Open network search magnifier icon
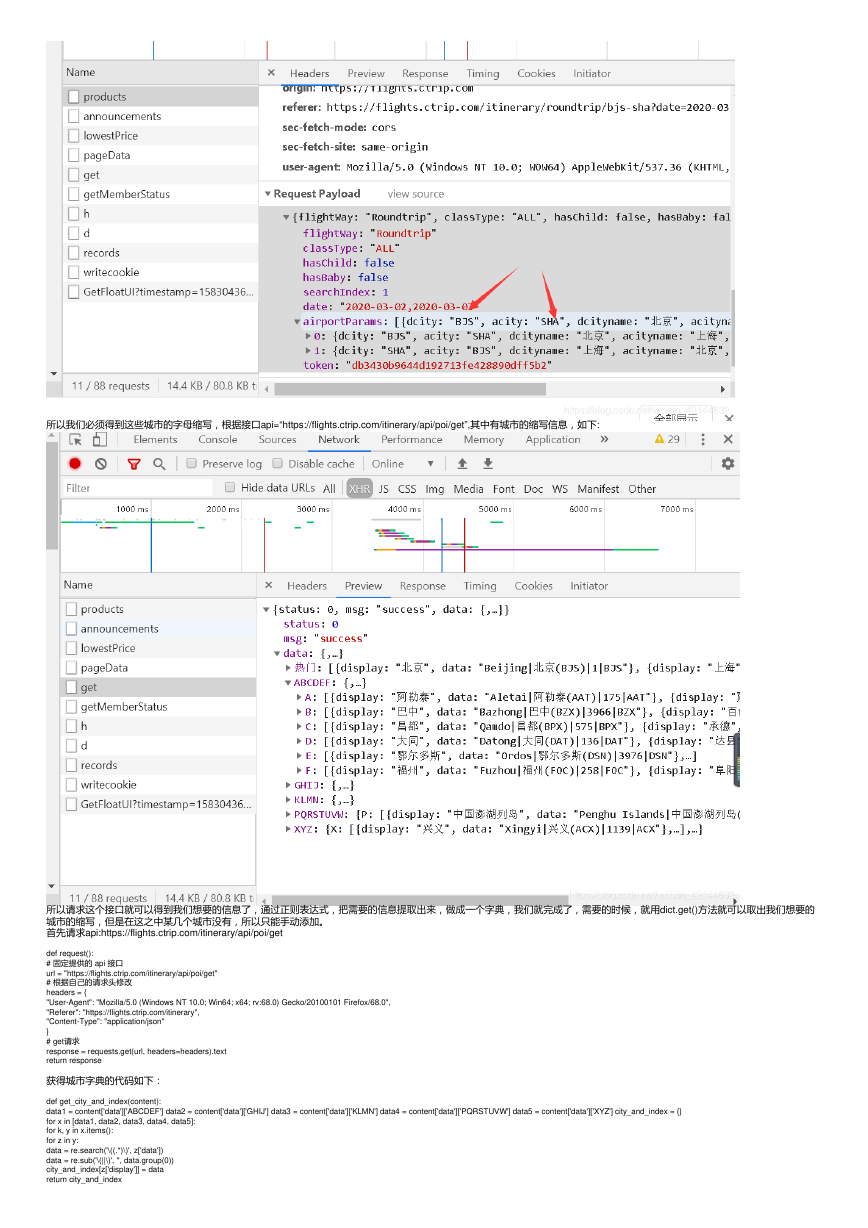 [x=159, y=464]
